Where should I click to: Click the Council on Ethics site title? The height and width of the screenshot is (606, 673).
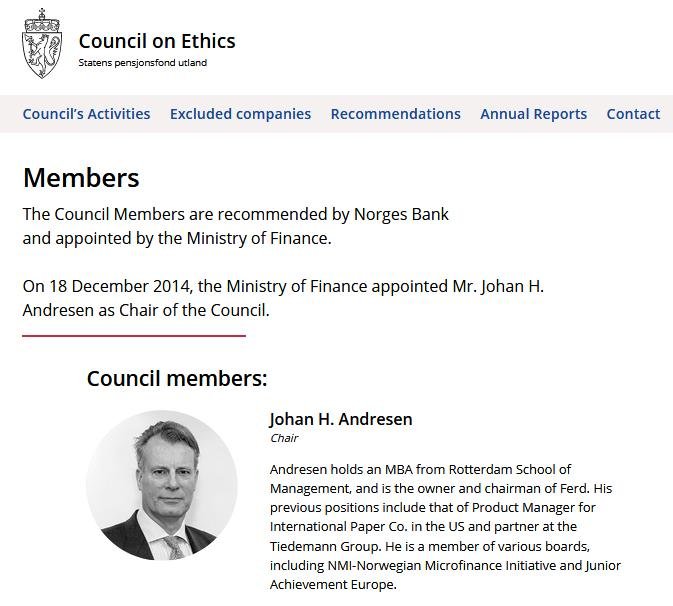click(x=157, y=41)
